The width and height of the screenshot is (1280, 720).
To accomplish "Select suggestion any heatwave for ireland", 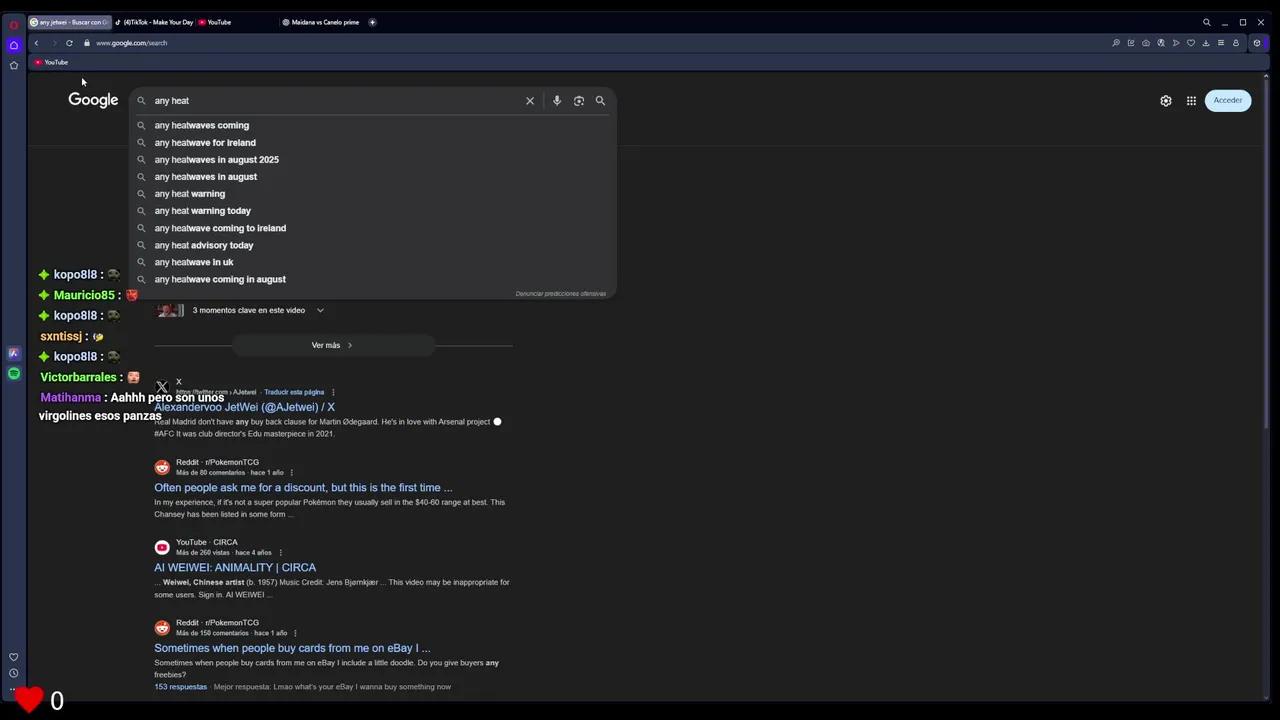I will click(x=373, y=142).
